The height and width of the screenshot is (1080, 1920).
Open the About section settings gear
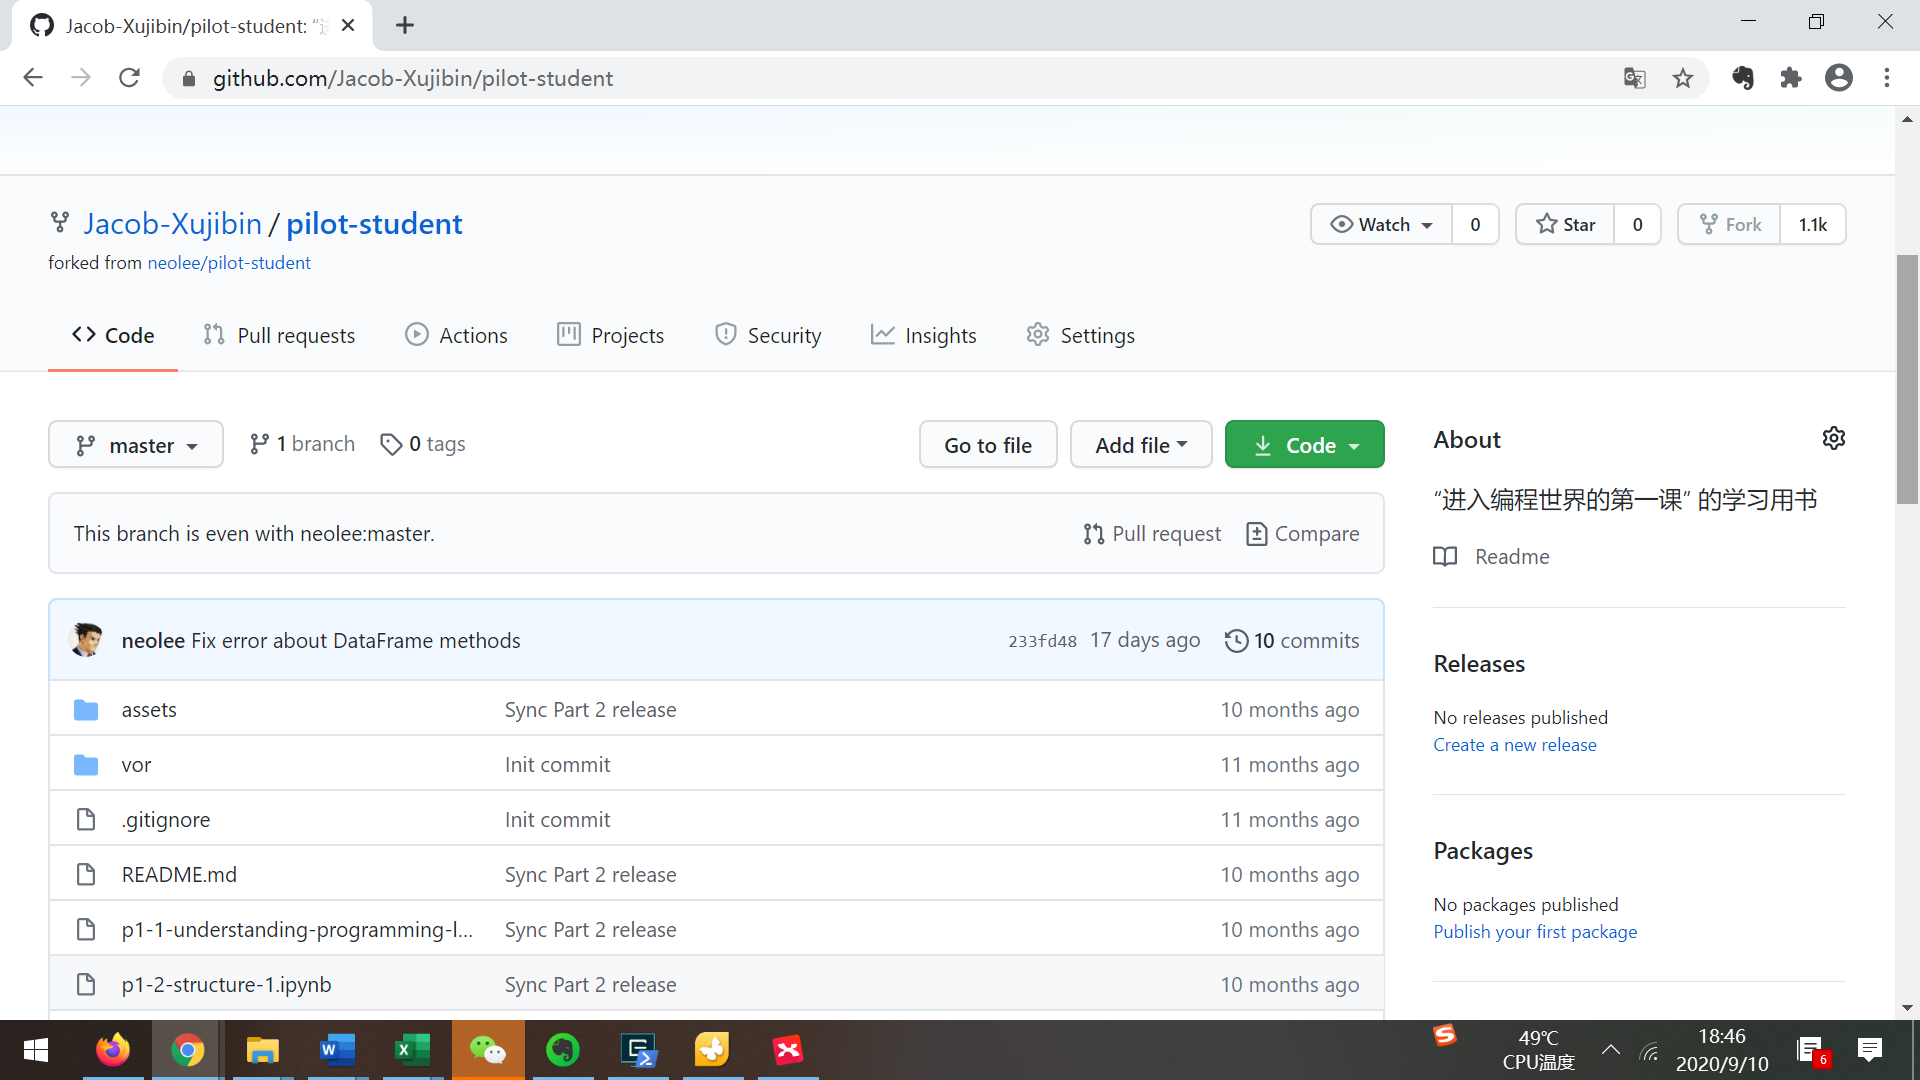[1833, 438]
